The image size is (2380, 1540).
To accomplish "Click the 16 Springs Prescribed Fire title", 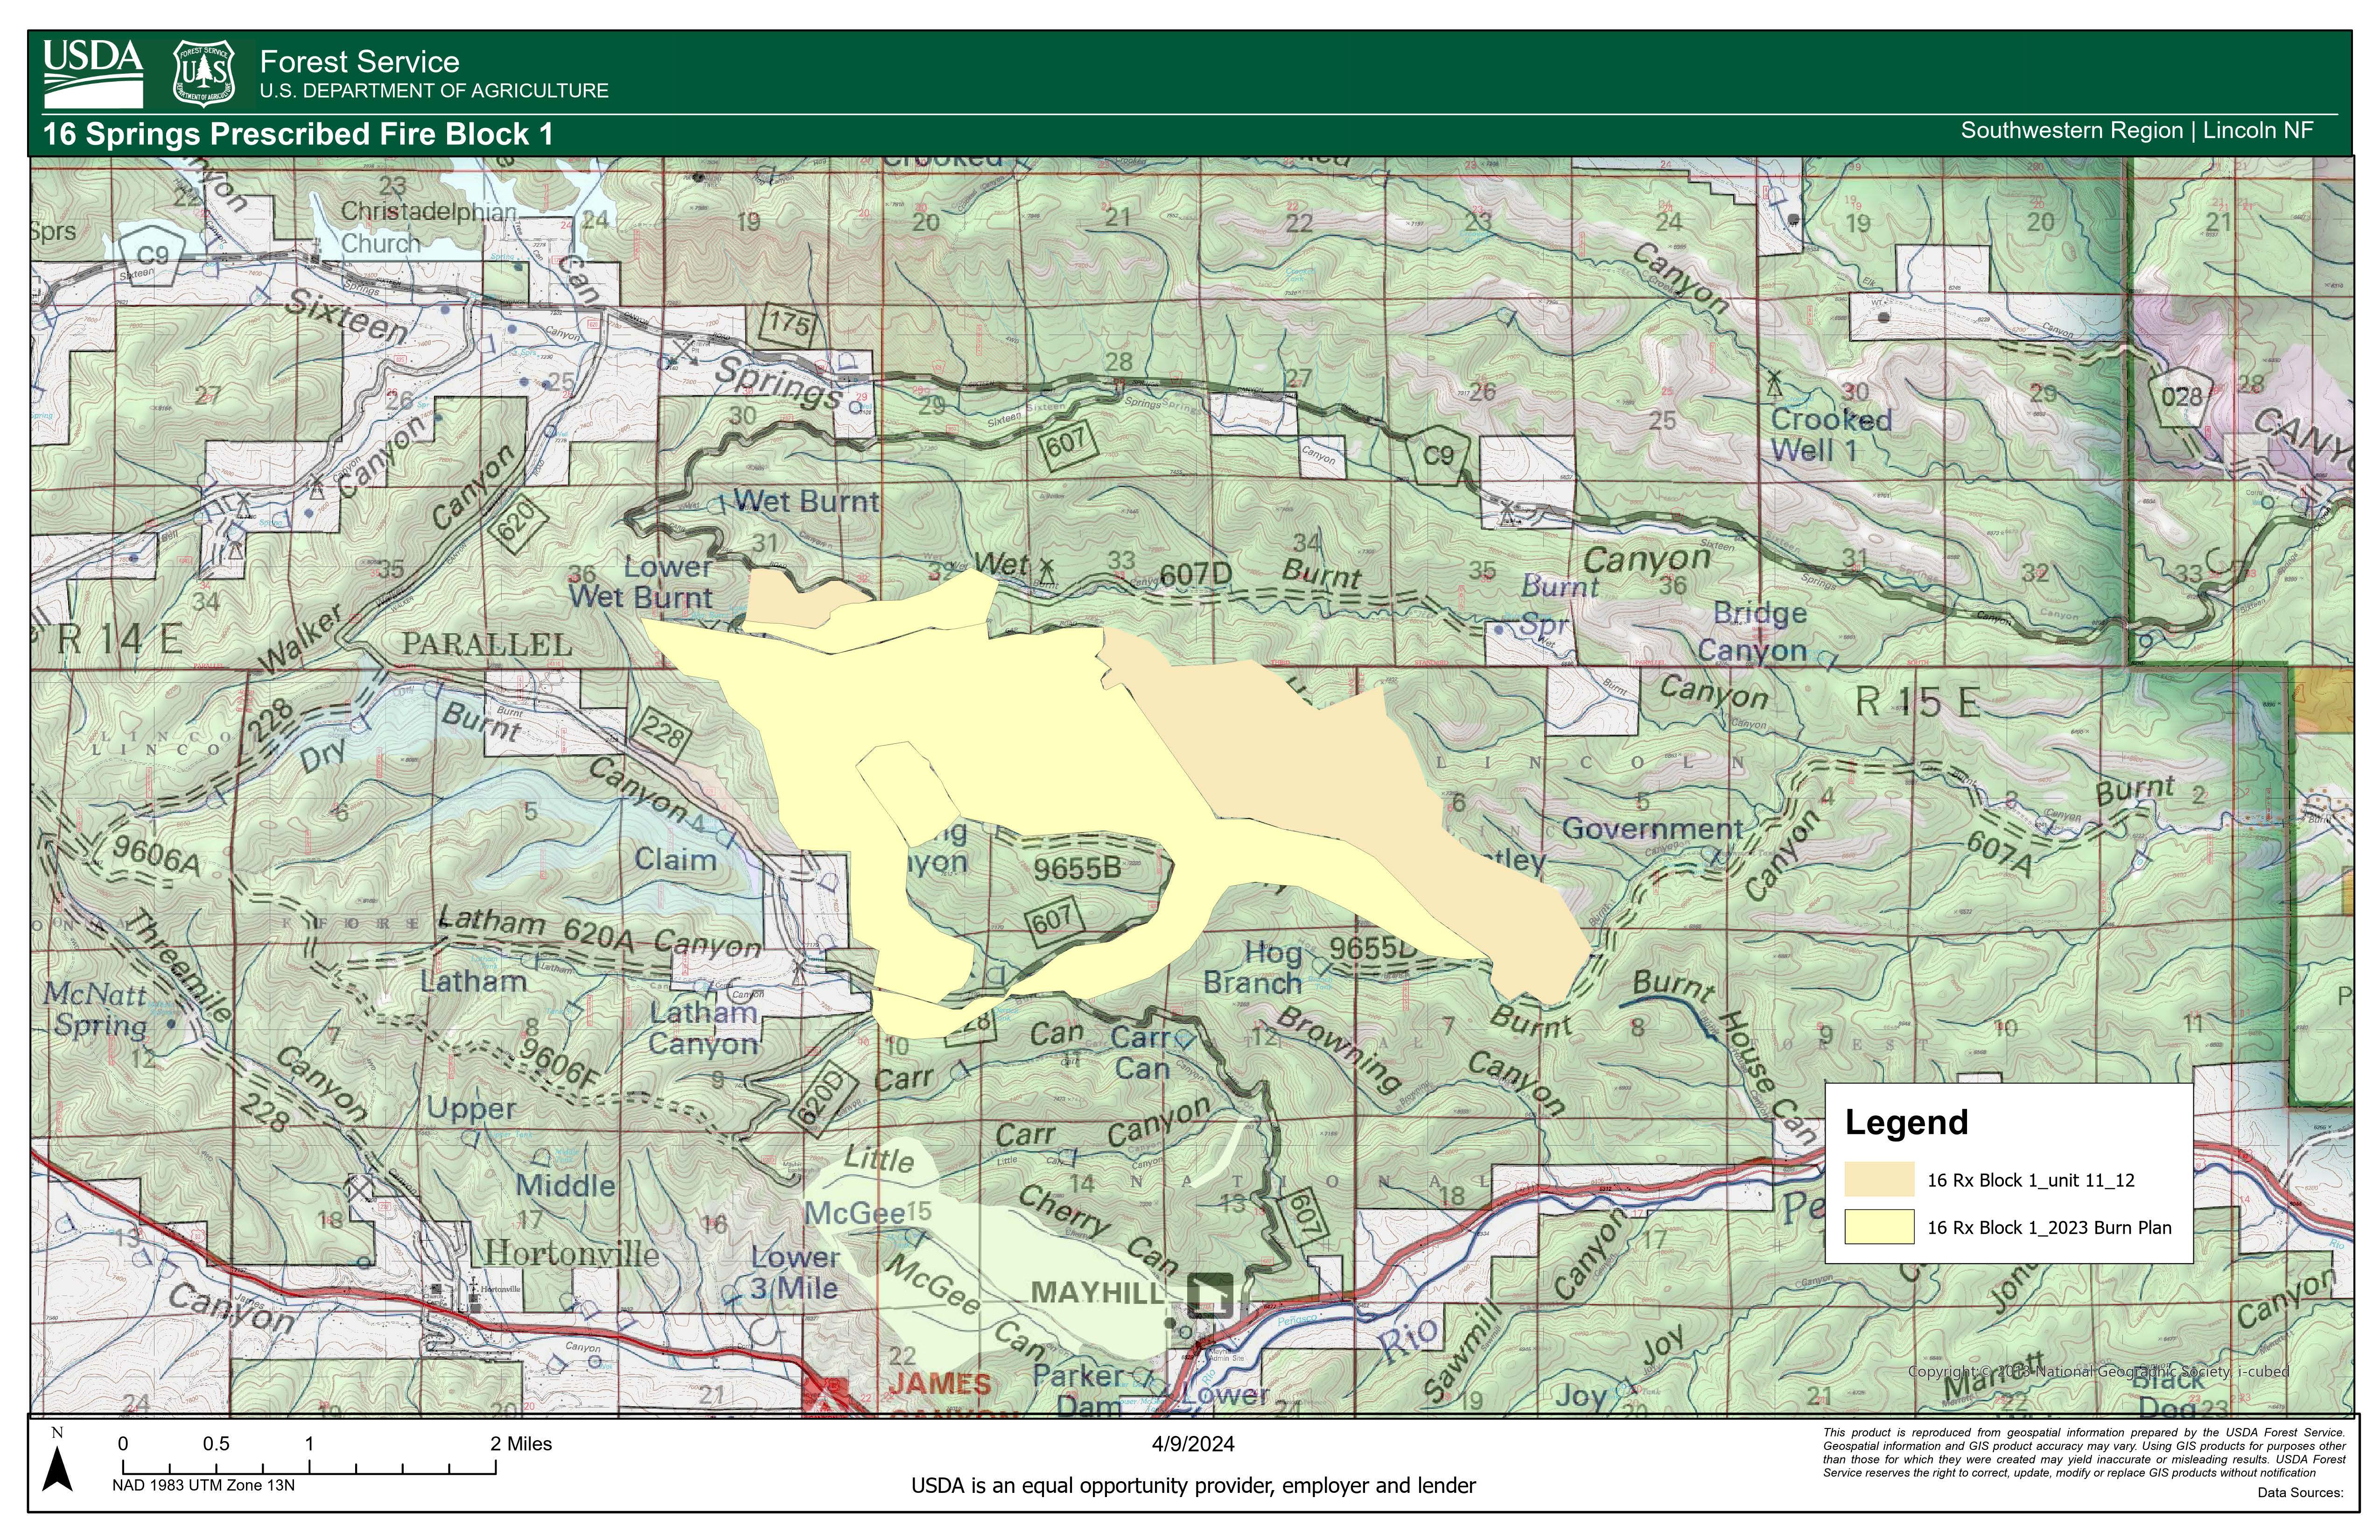I will point(298,134).
